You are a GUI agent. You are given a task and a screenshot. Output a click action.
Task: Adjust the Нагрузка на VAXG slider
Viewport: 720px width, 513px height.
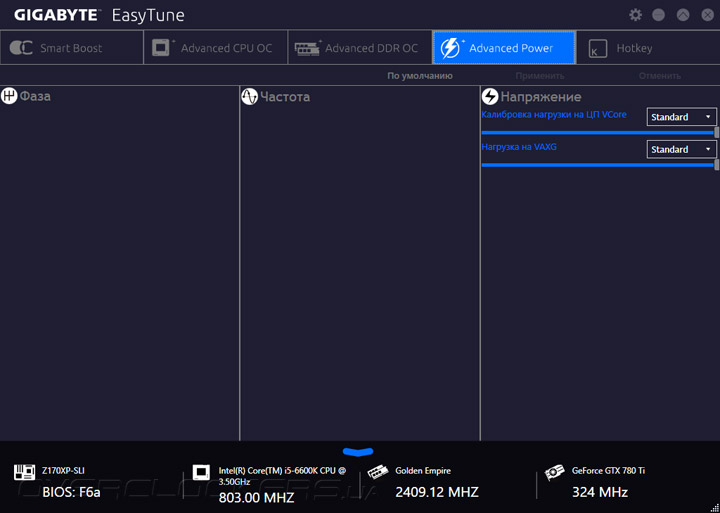(600, 164)
